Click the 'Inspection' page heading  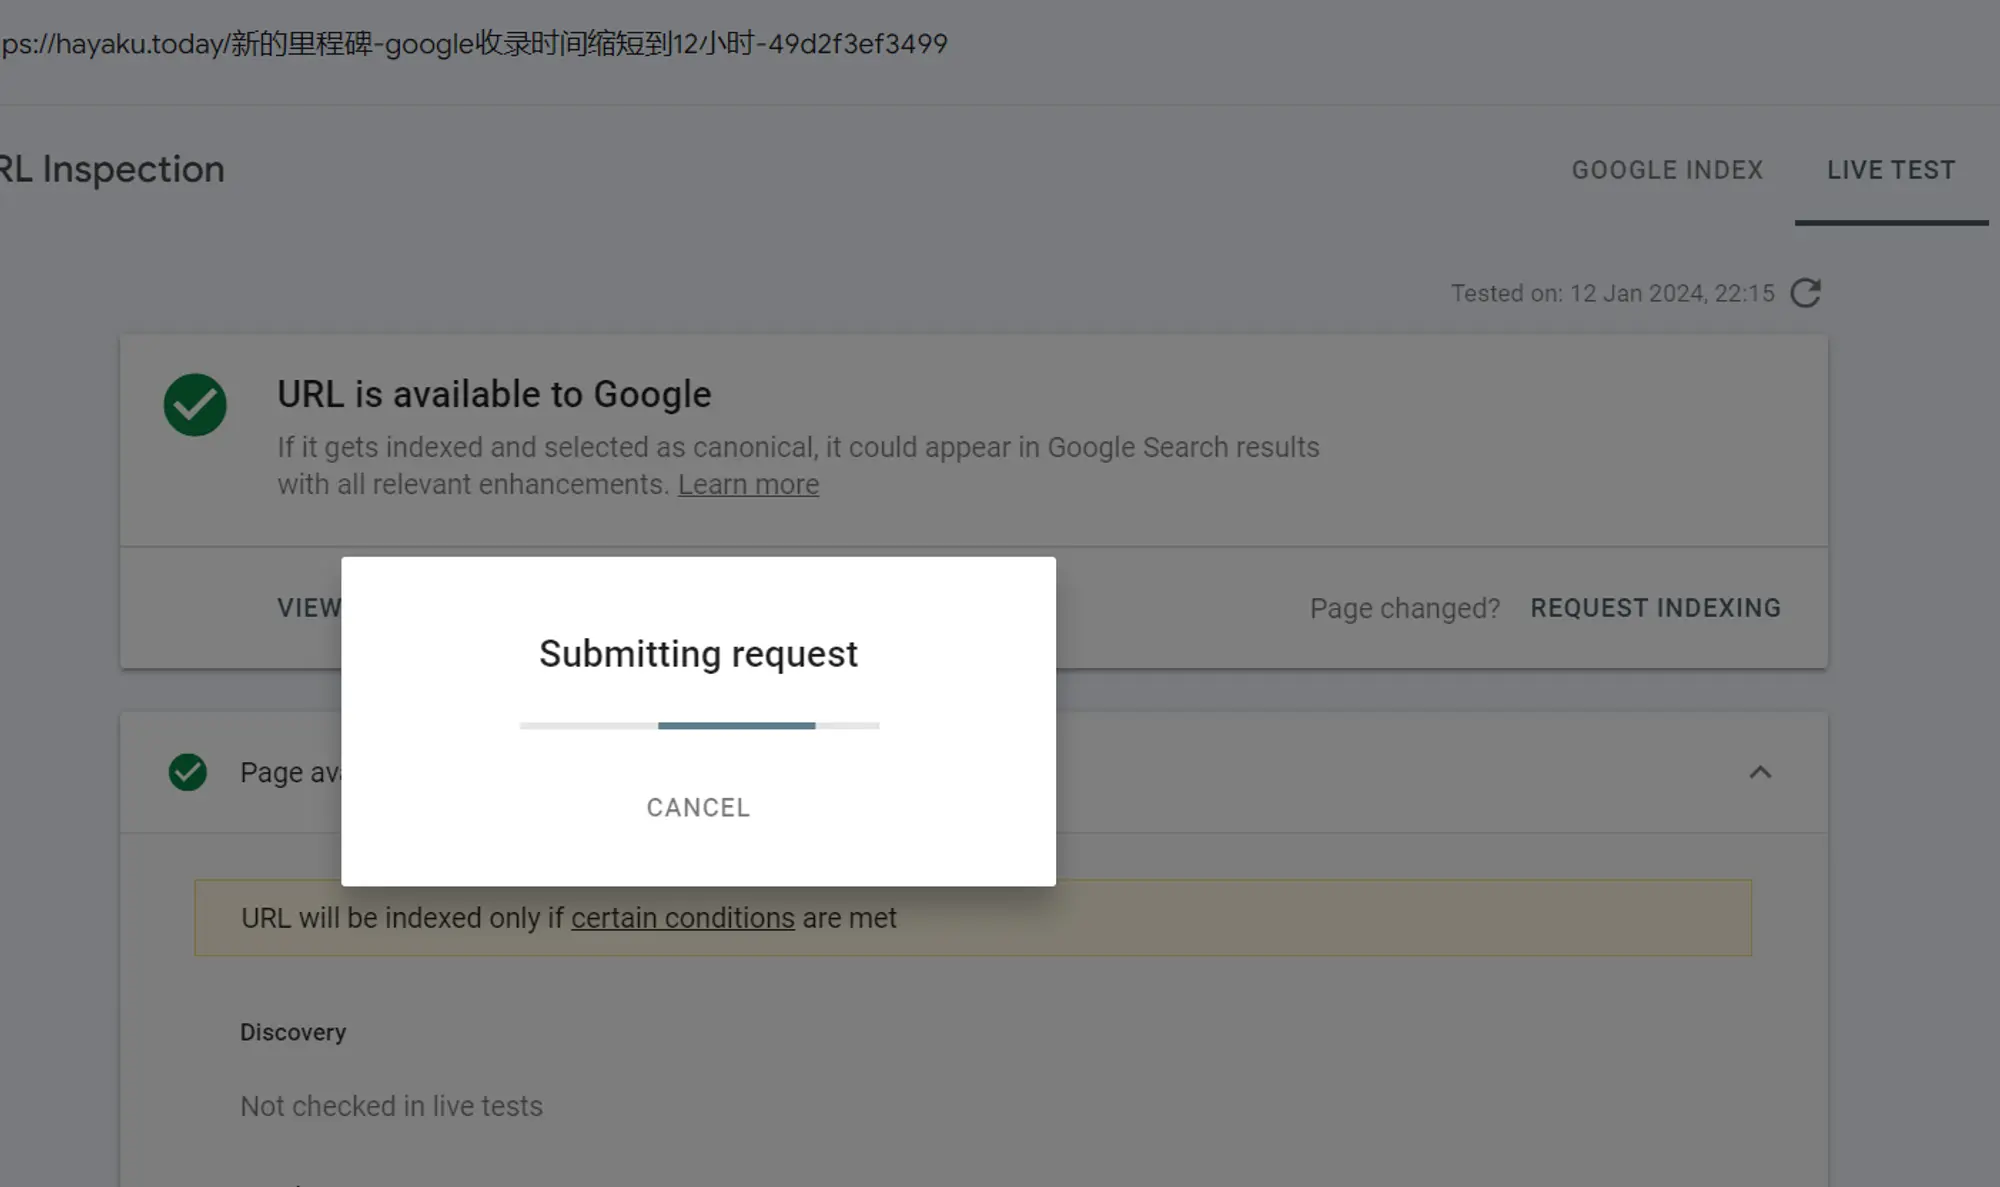tap(112, 169)
